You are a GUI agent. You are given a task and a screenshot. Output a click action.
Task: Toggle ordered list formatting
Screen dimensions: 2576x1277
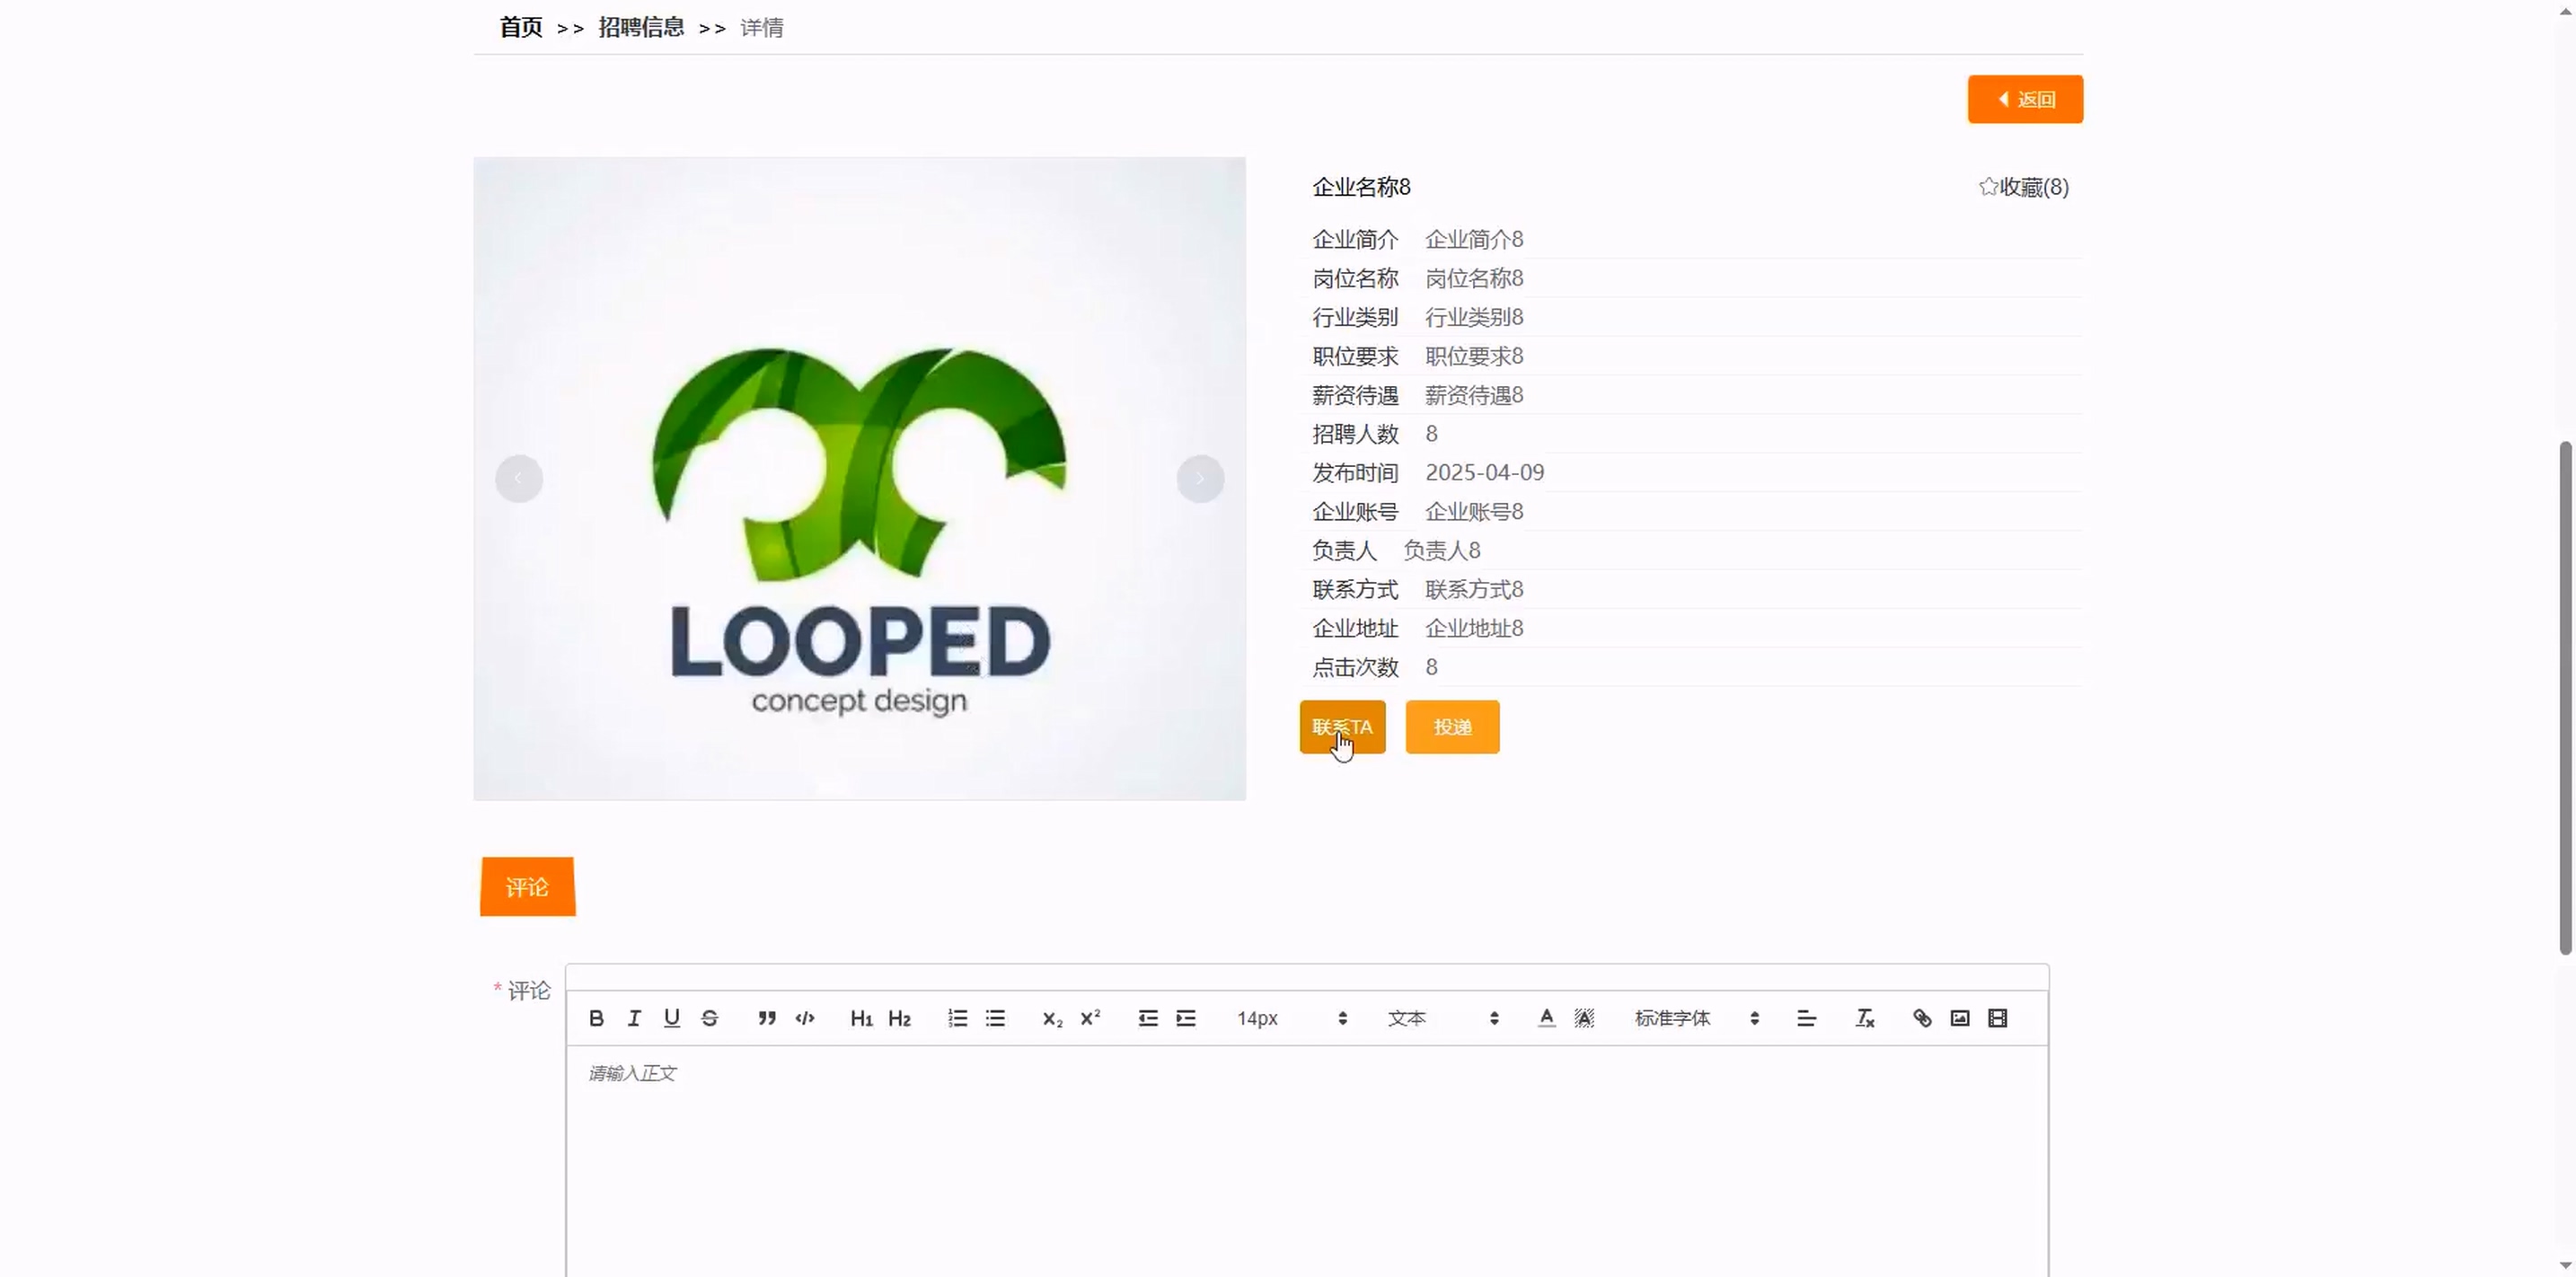(957, 1018)
